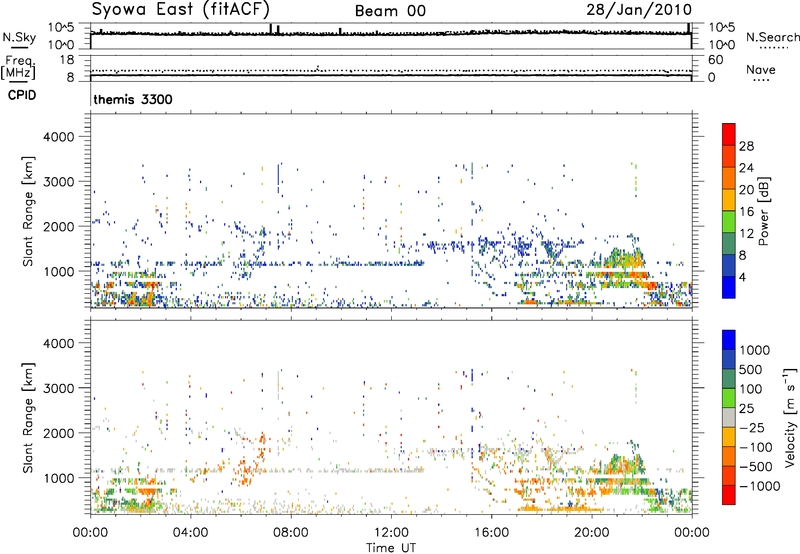Pick the light green 25-100 velocity swatch

[x=729, y=398]
